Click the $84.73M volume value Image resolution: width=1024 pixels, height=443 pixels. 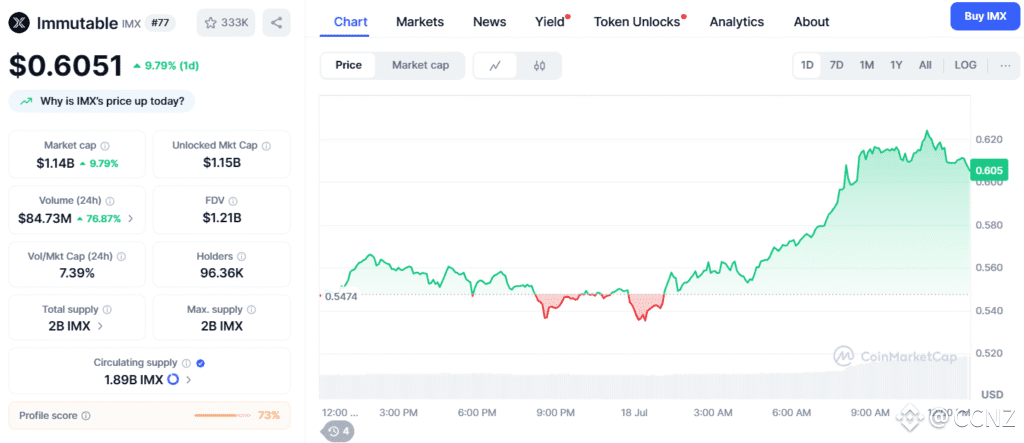[44, 218]
